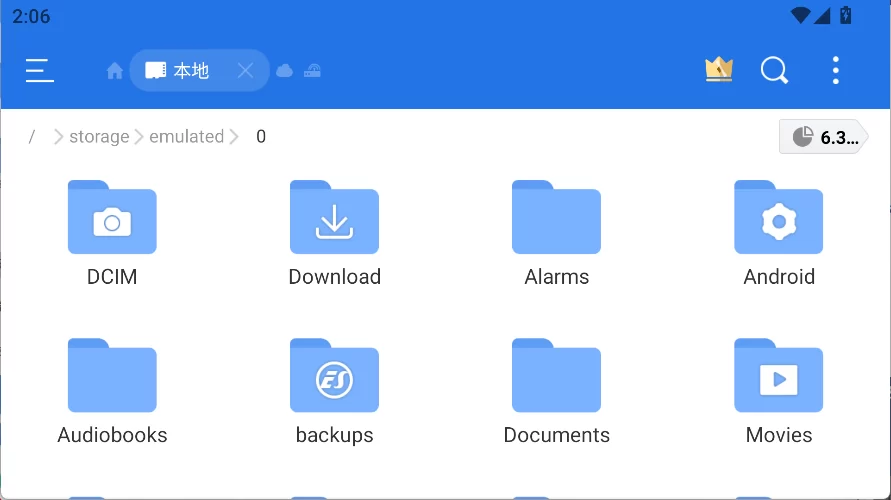Viewport: 891px width, 500px height.
Task: Navigate to storage in the breadcrumb
Action: point(99,137)
